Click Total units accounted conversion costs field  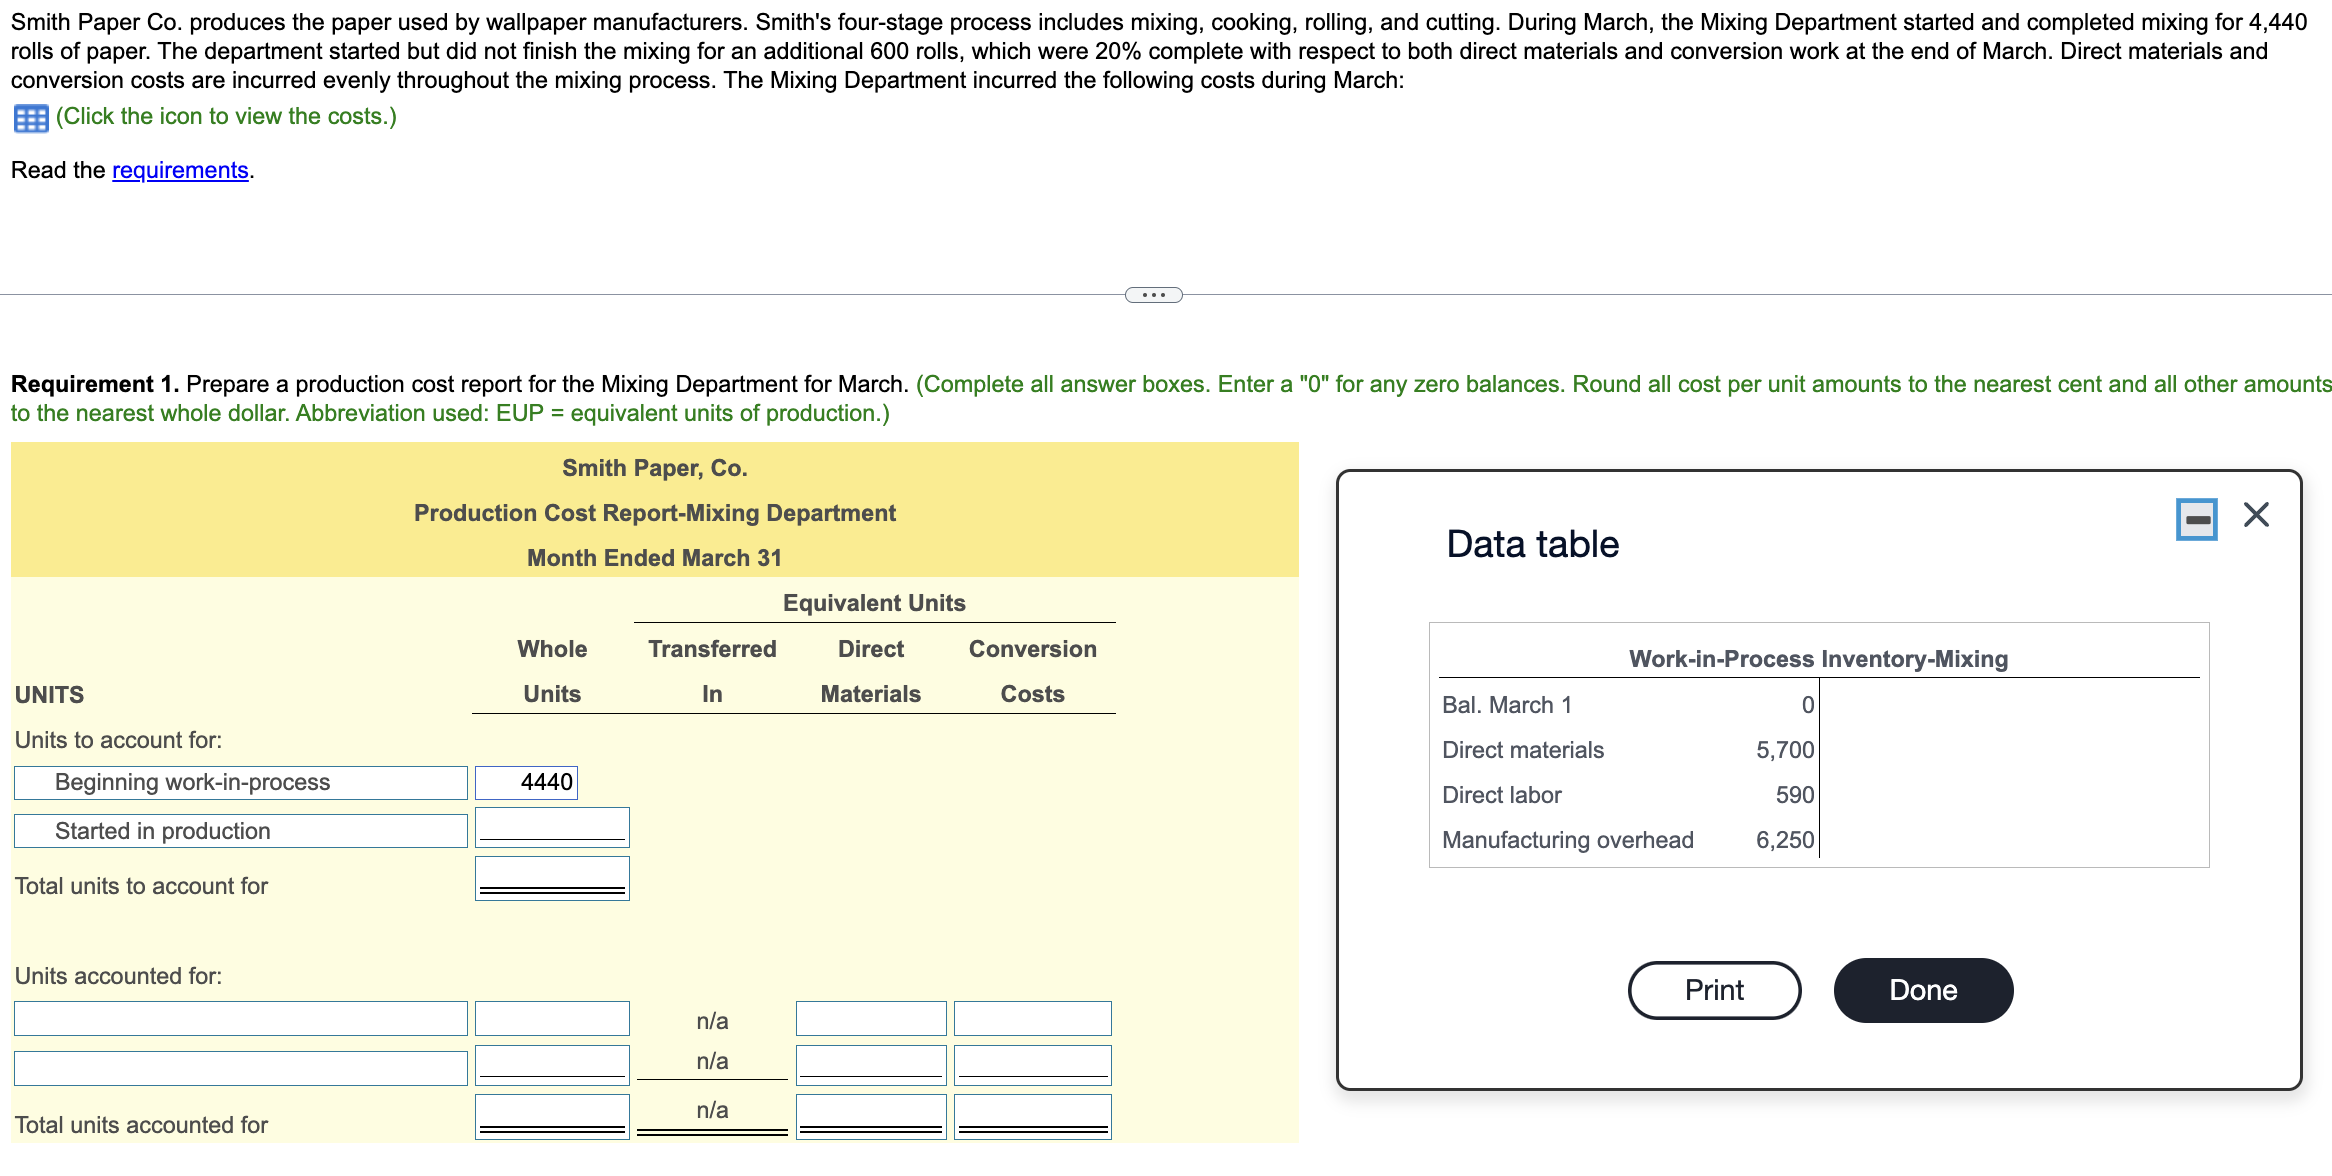point(1033,1116)
